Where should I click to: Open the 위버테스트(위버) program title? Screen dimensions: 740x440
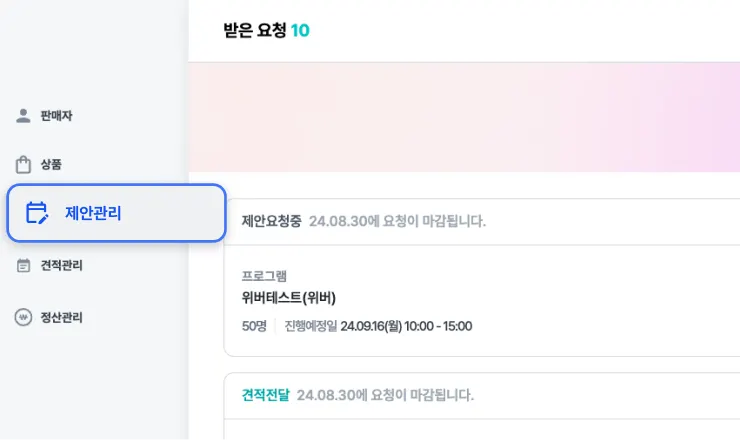tap(289, 298)
